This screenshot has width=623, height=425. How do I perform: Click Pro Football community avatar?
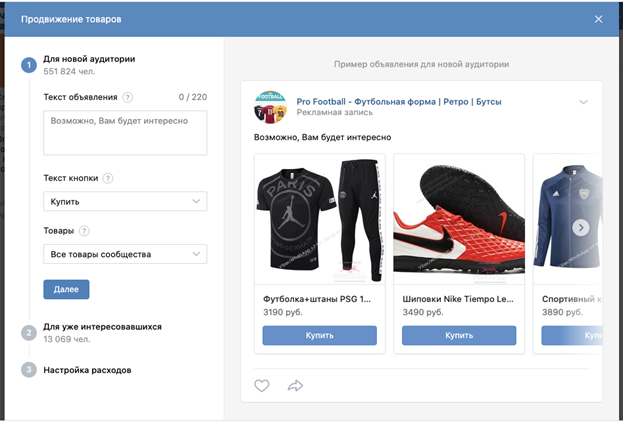tap(271, 108)
